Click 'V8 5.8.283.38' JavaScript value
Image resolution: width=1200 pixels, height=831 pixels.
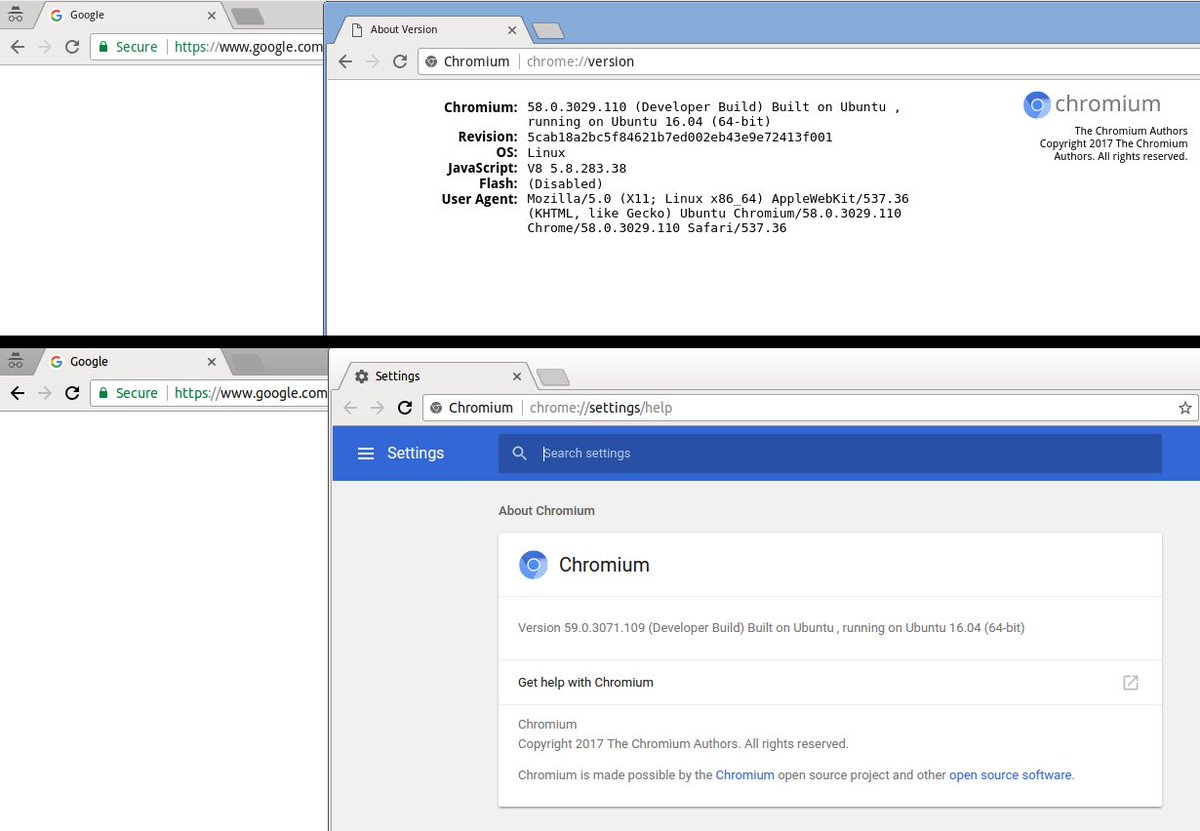pyautogui.click(x=577, y=168)
